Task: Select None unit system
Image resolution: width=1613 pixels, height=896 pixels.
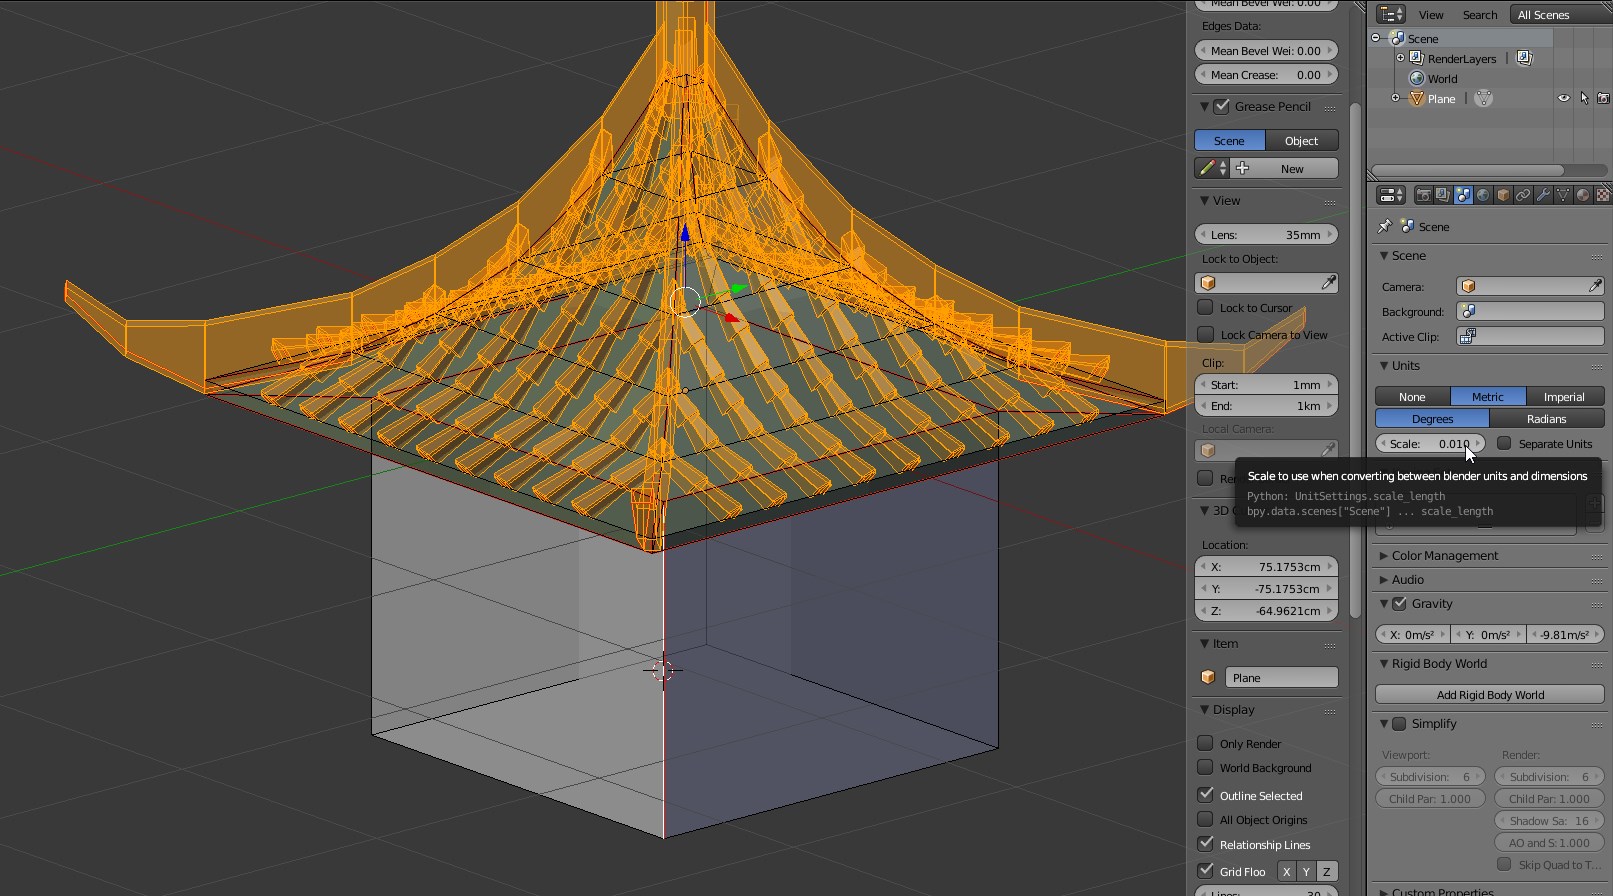Action: pos(1412,397)
